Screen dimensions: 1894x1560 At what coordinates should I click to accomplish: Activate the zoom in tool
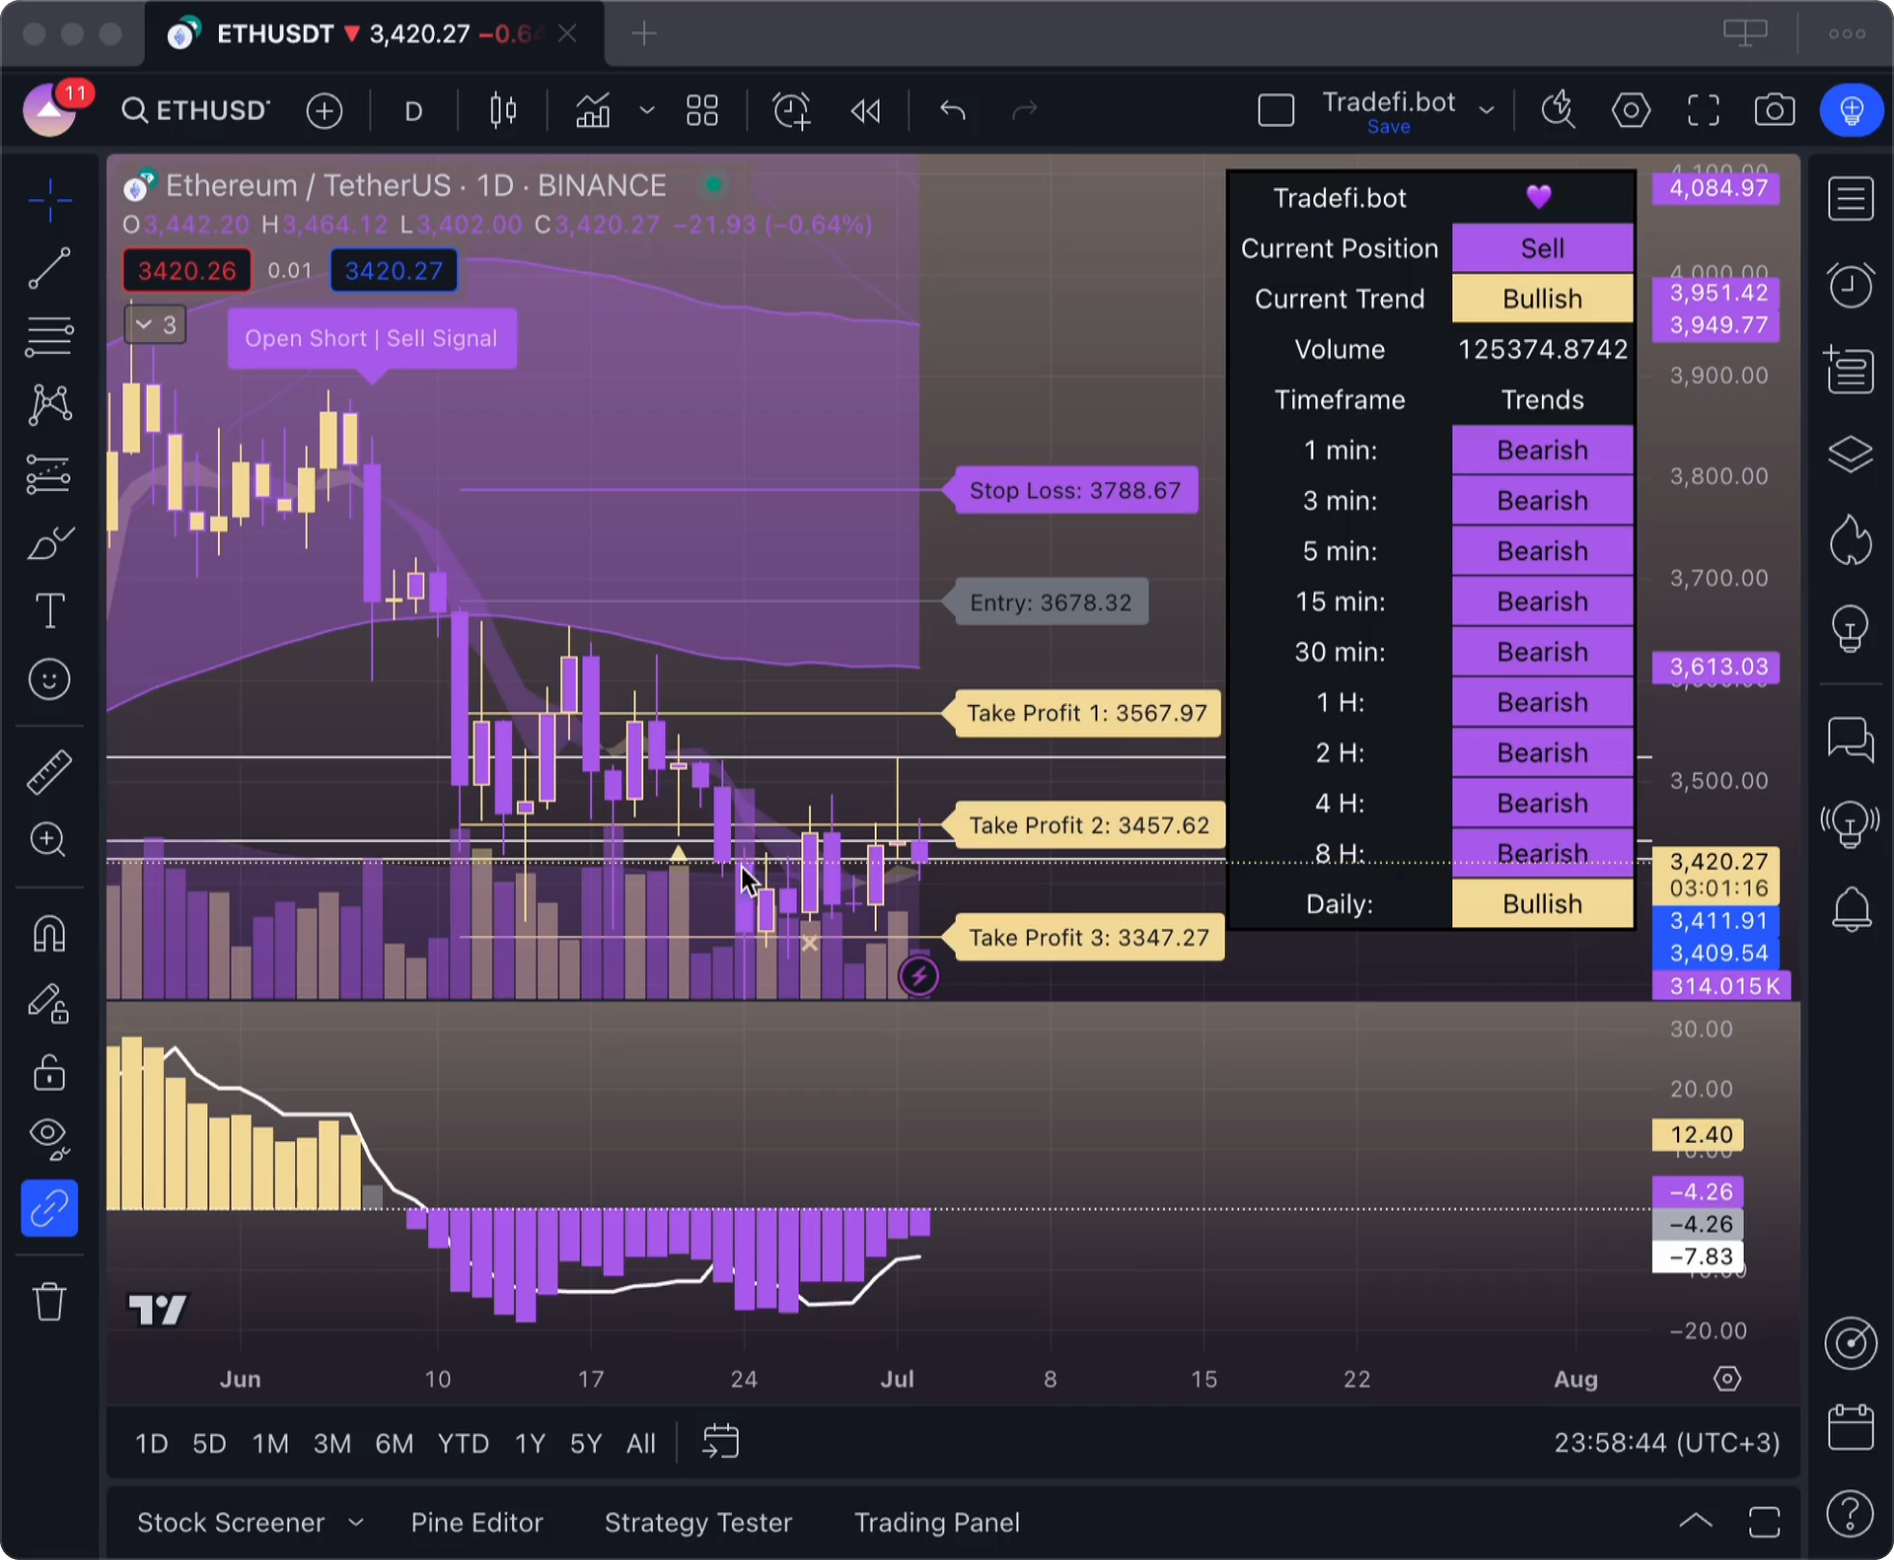point(49,839)
